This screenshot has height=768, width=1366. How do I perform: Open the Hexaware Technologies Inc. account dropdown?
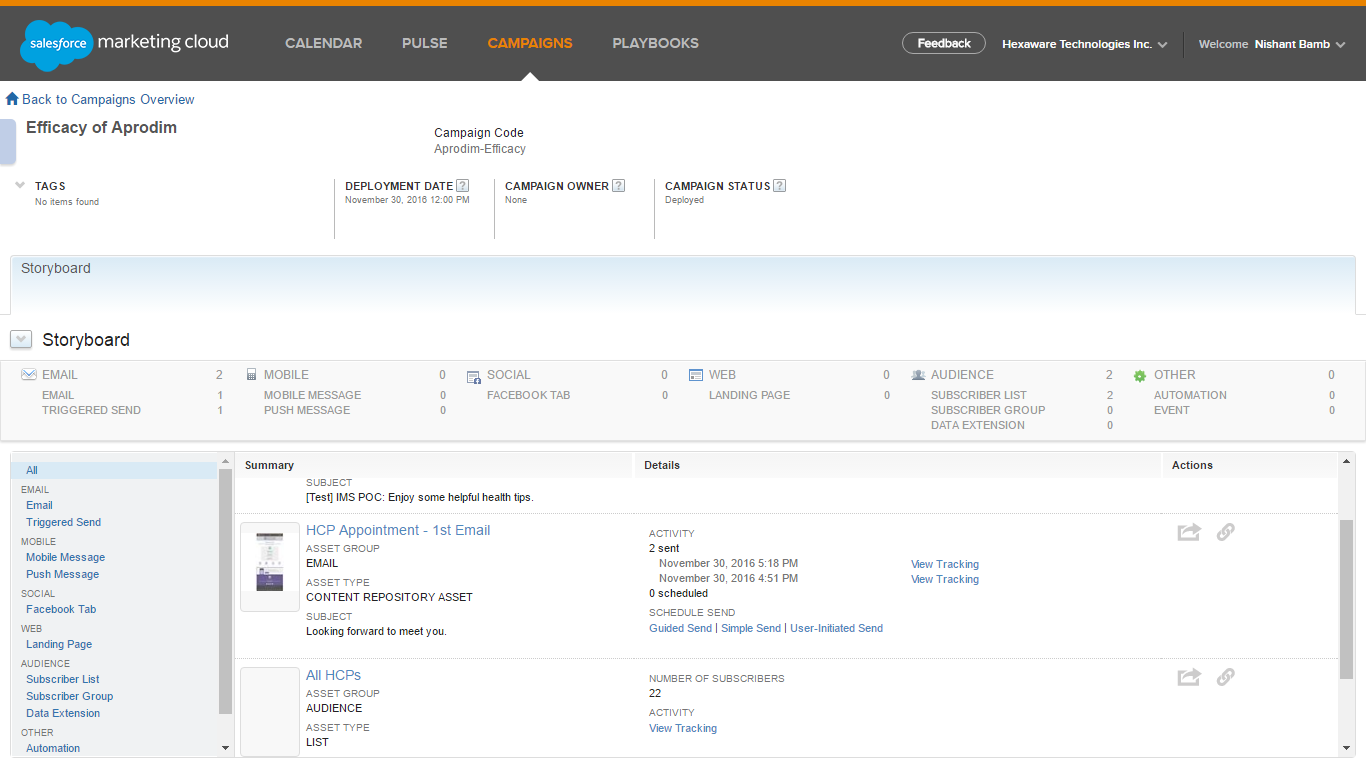tap(1085, 44)
